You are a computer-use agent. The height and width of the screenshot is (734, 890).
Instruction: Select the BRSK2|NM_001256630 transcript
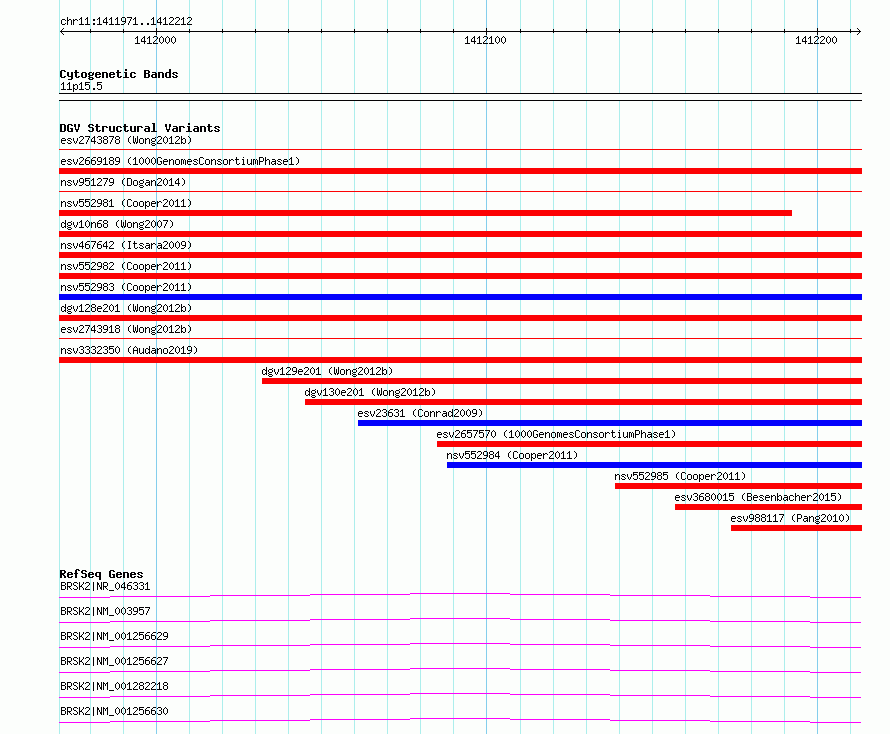[x=114, y=711]
